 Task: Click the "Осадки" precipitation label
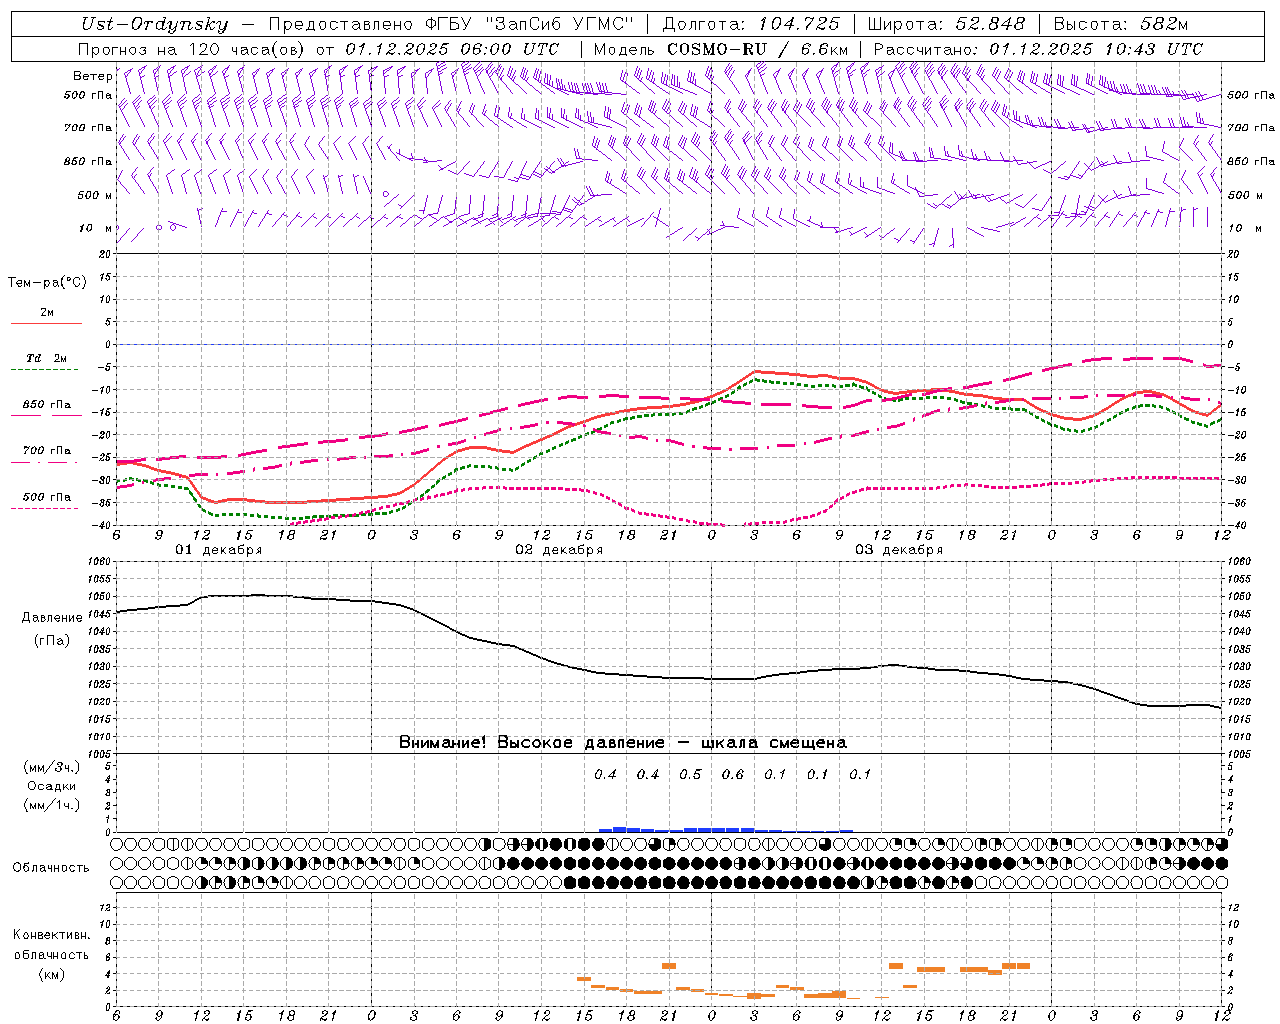pyautogui.click(x=51, y=786)
